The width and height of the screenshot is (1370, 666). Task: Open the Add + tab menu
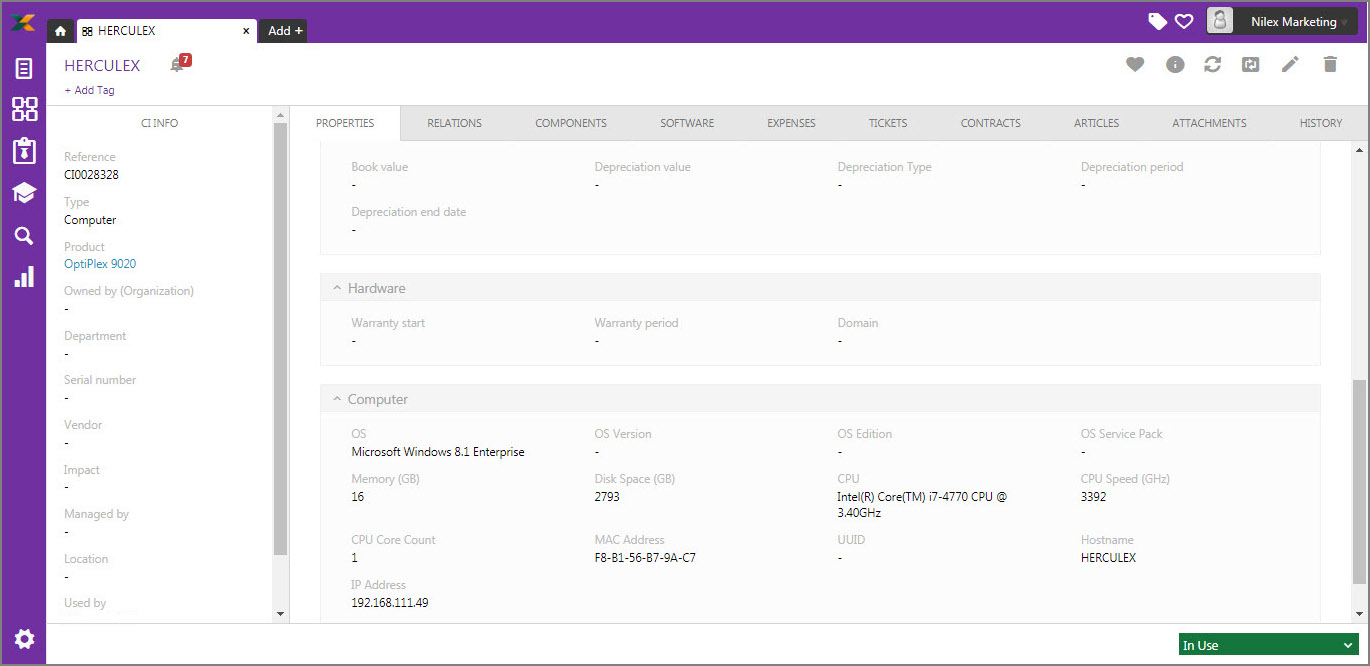point(285,31)
